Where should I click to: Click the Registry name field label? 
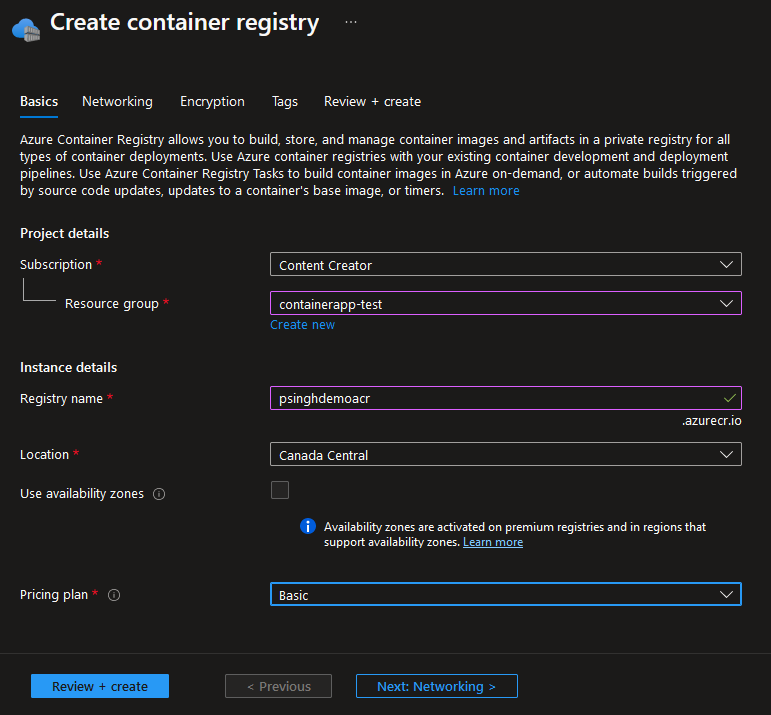pyautogui.click(x=61, y=398)
